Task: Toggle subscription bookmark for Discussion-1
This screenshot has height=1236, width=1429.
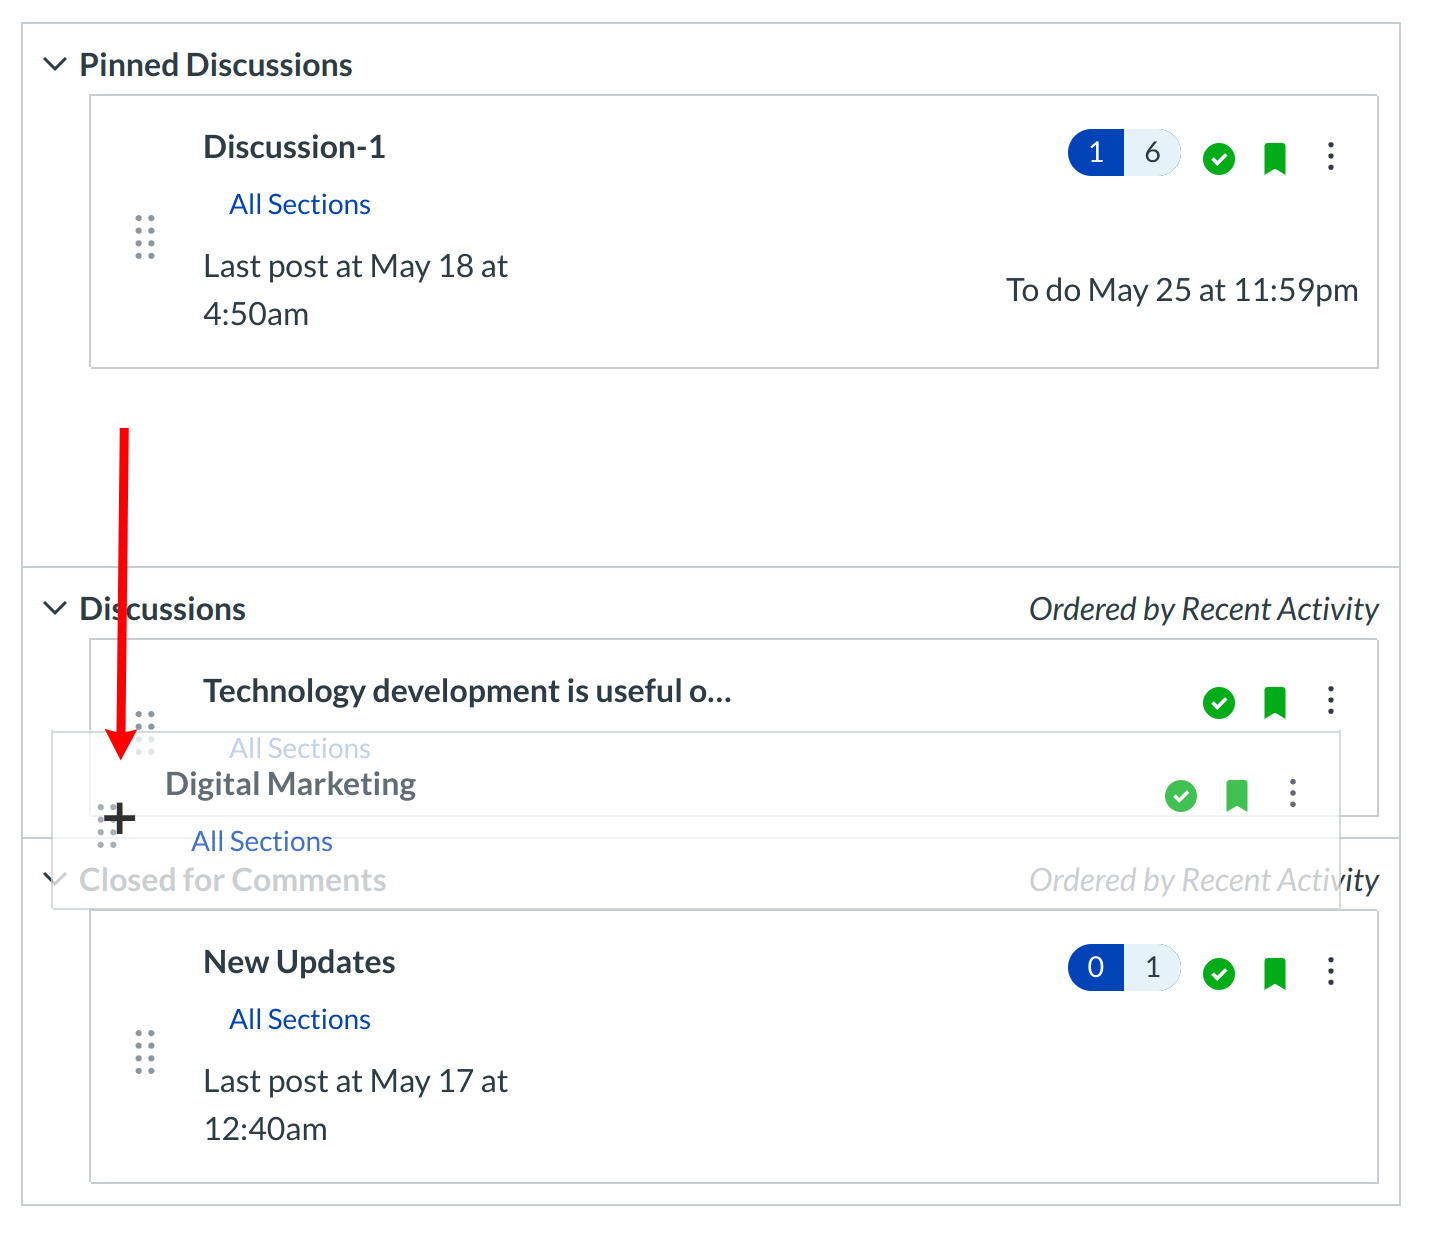Action: tap(1274, 158)
